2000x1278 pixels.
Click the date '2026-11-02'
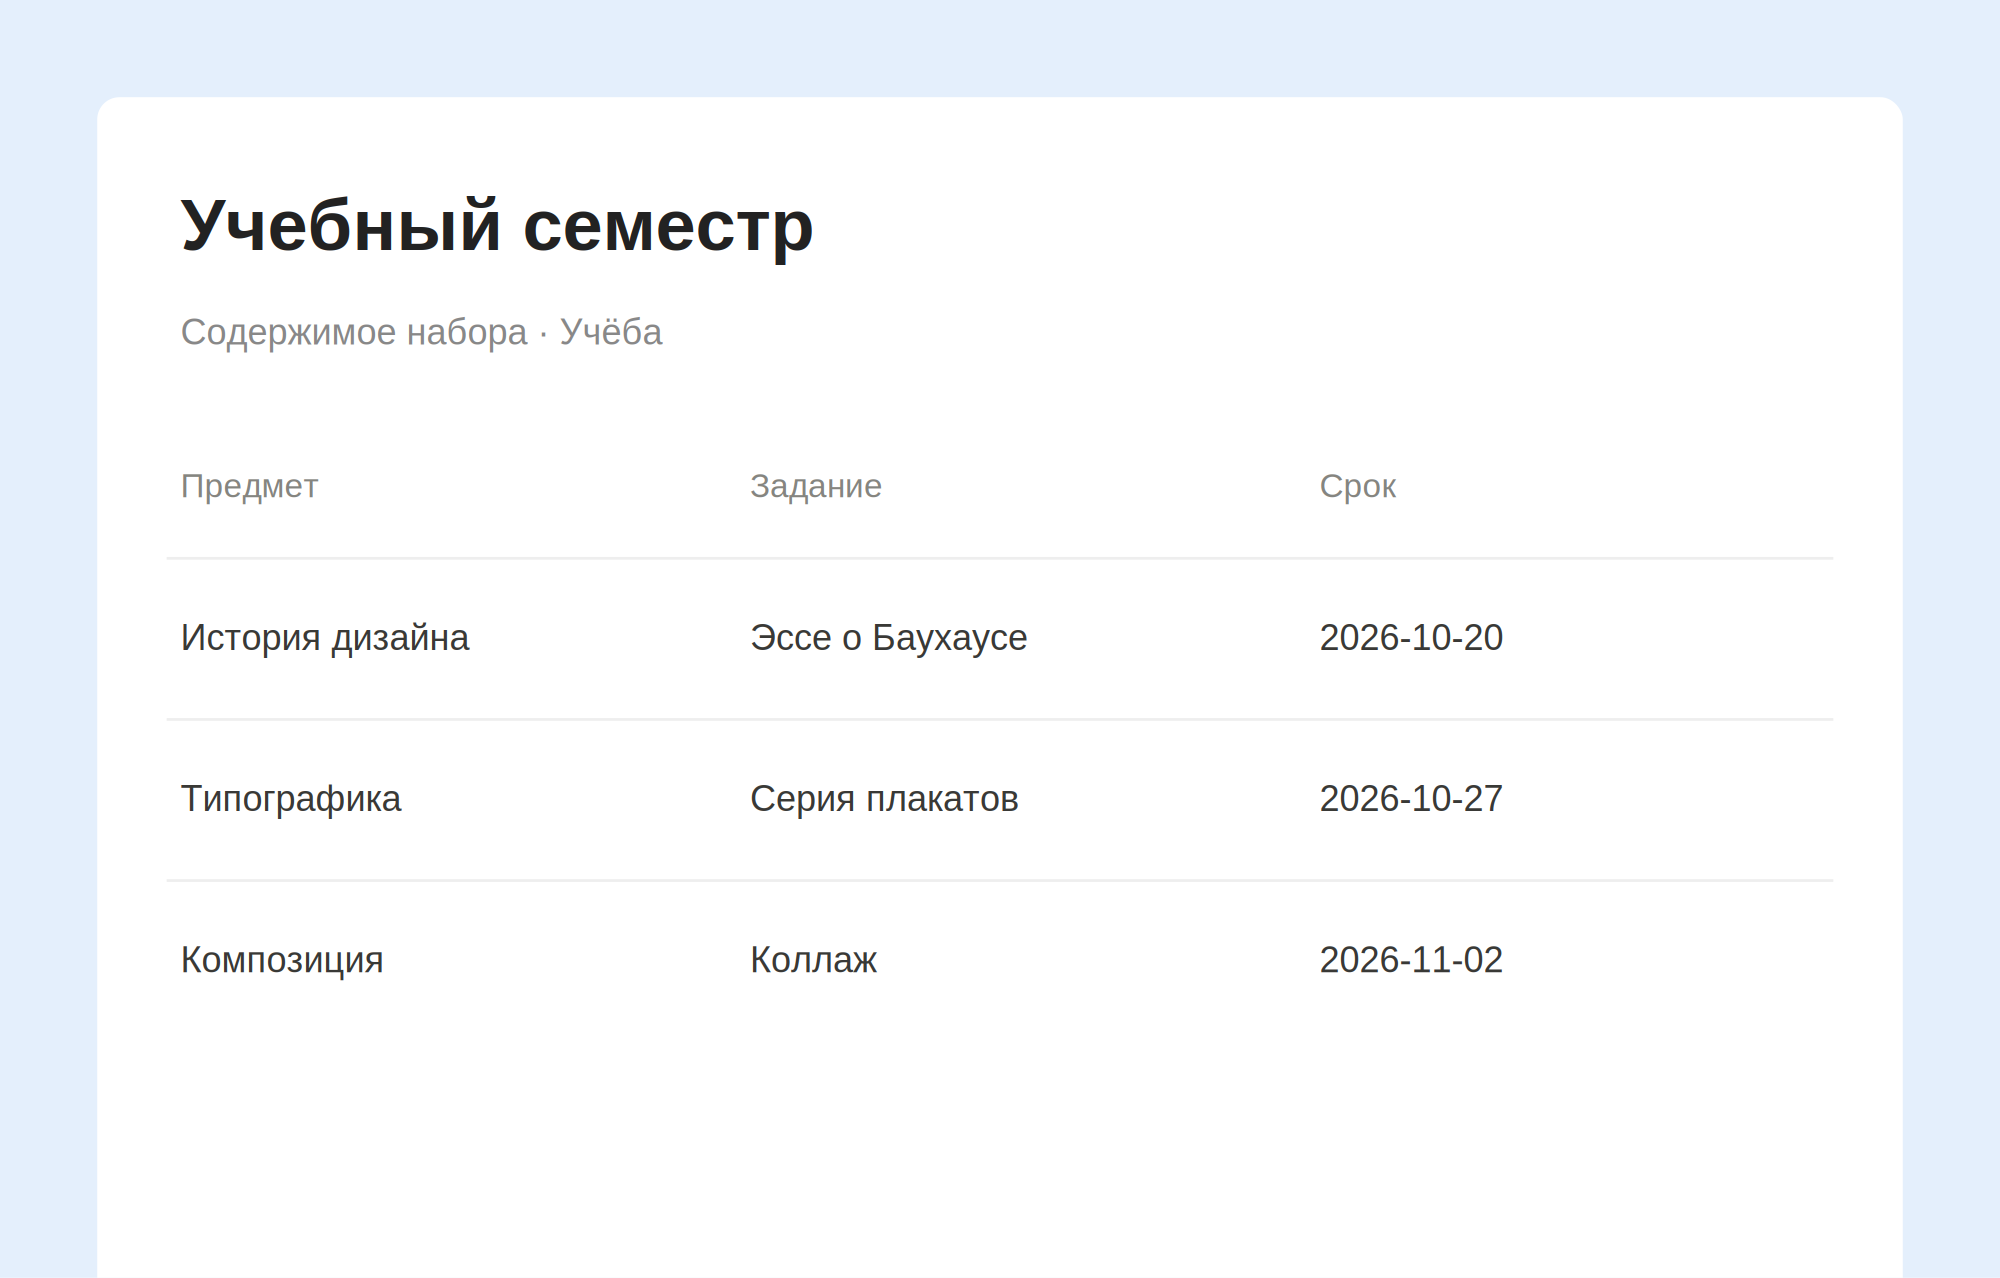(1411, 960)
